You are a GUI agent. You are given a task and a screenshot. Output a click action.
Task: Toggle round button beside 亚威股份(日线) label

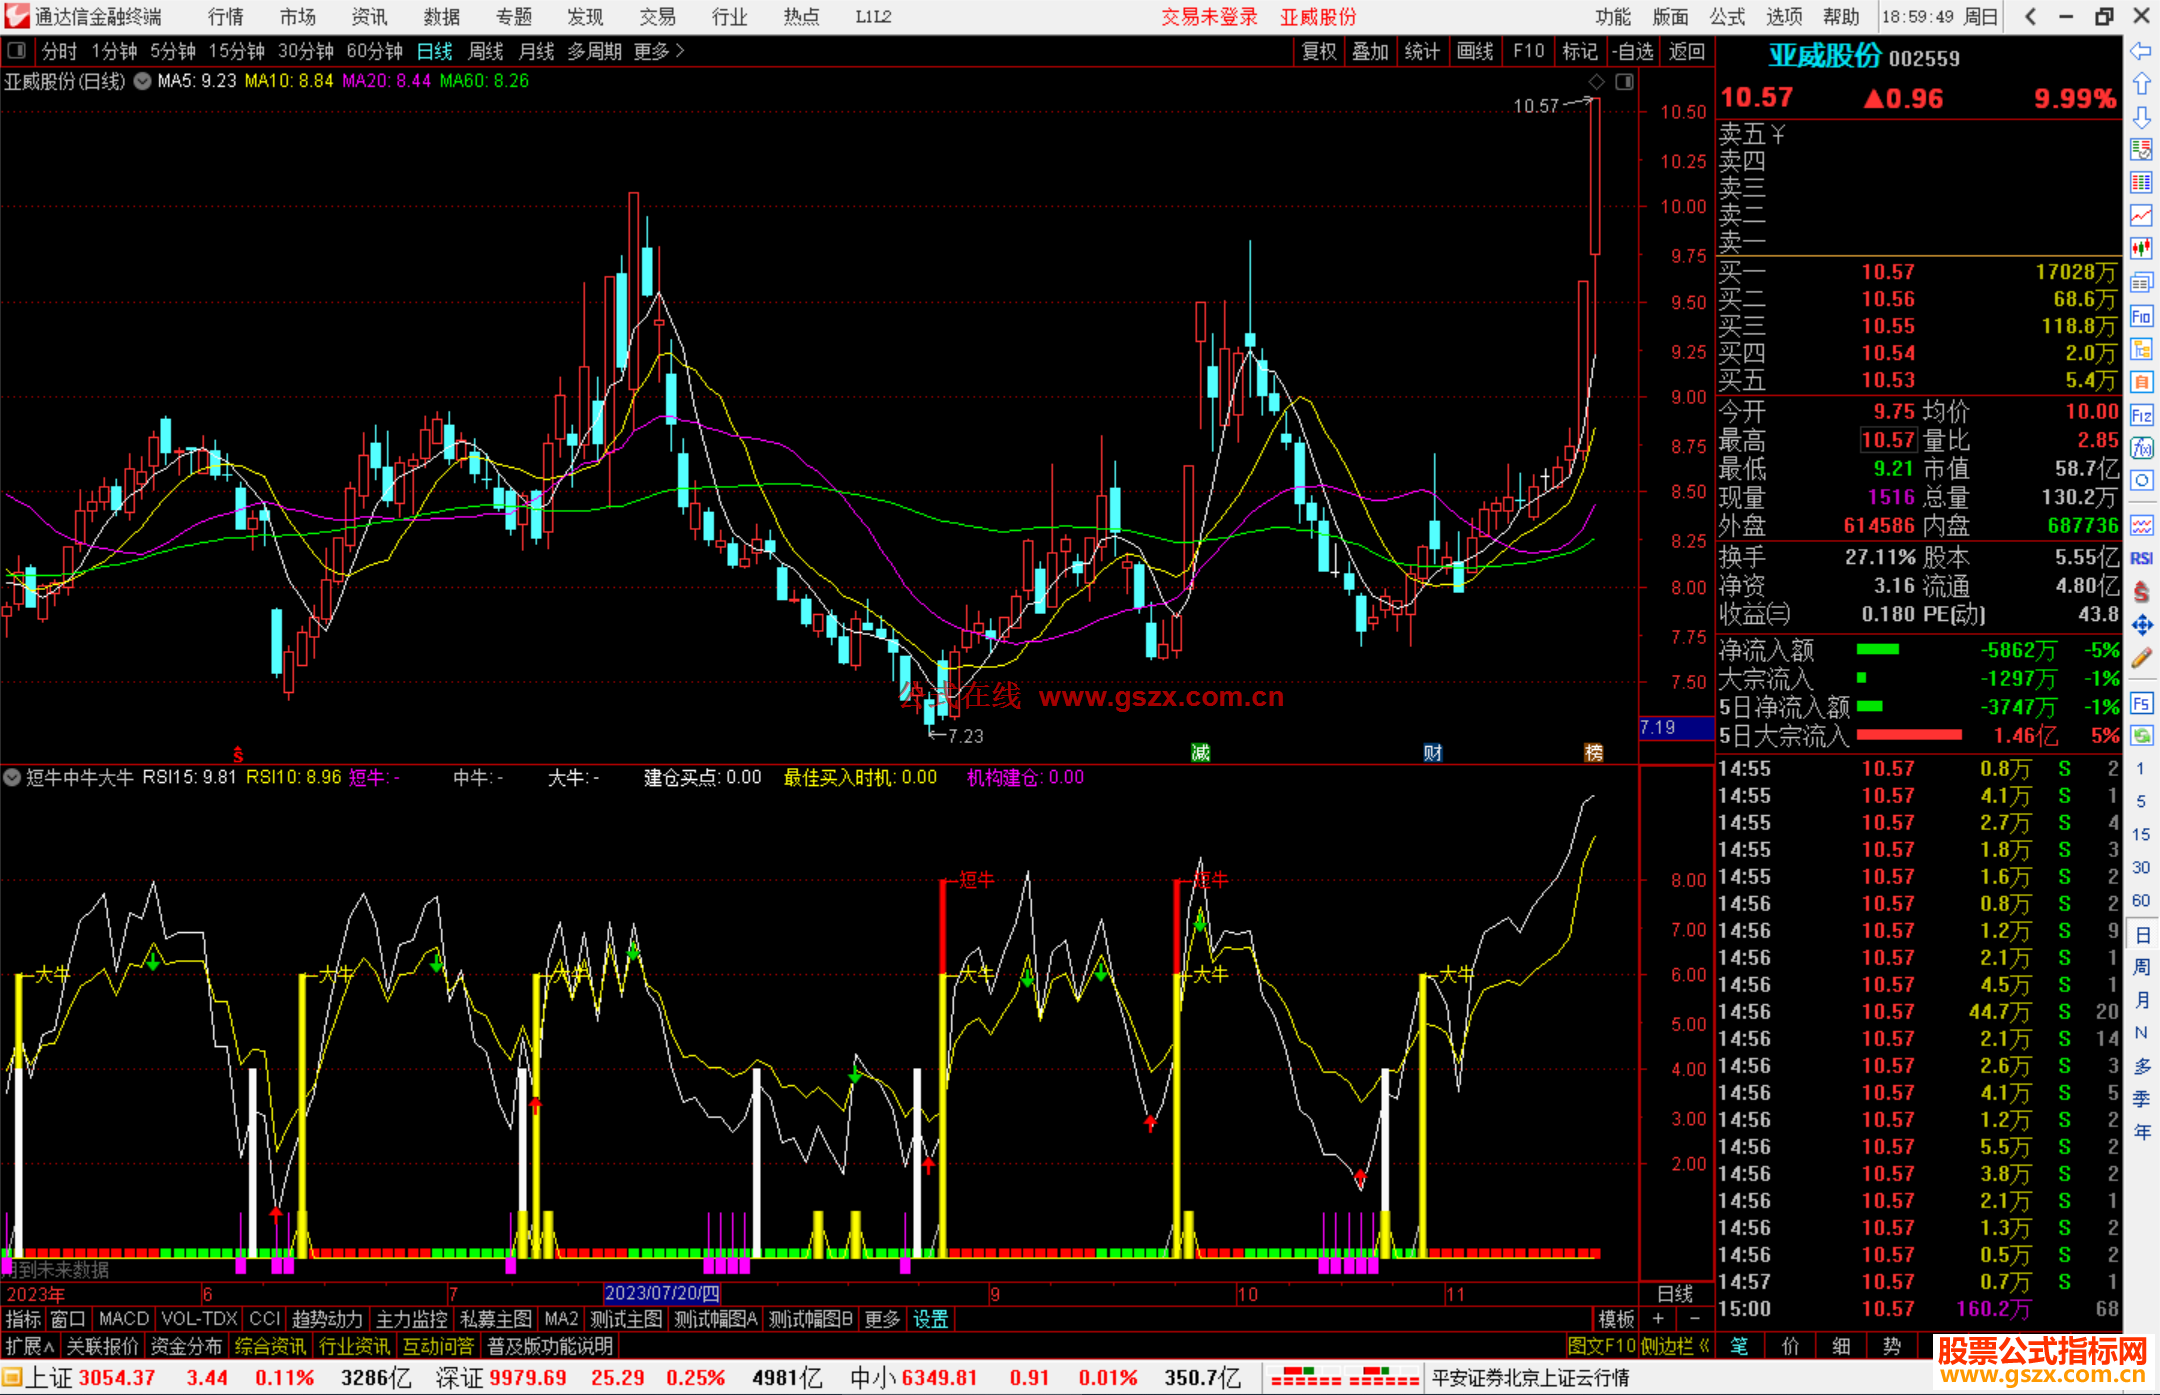pos(143,81)
